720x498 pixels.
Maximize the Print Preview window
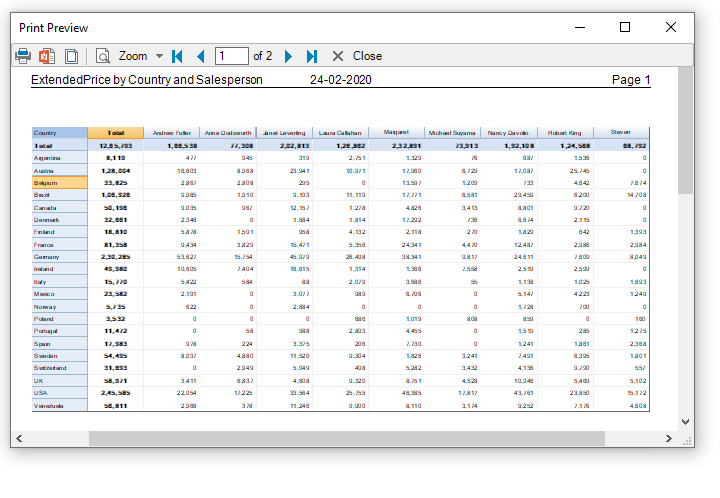(625, 27)
